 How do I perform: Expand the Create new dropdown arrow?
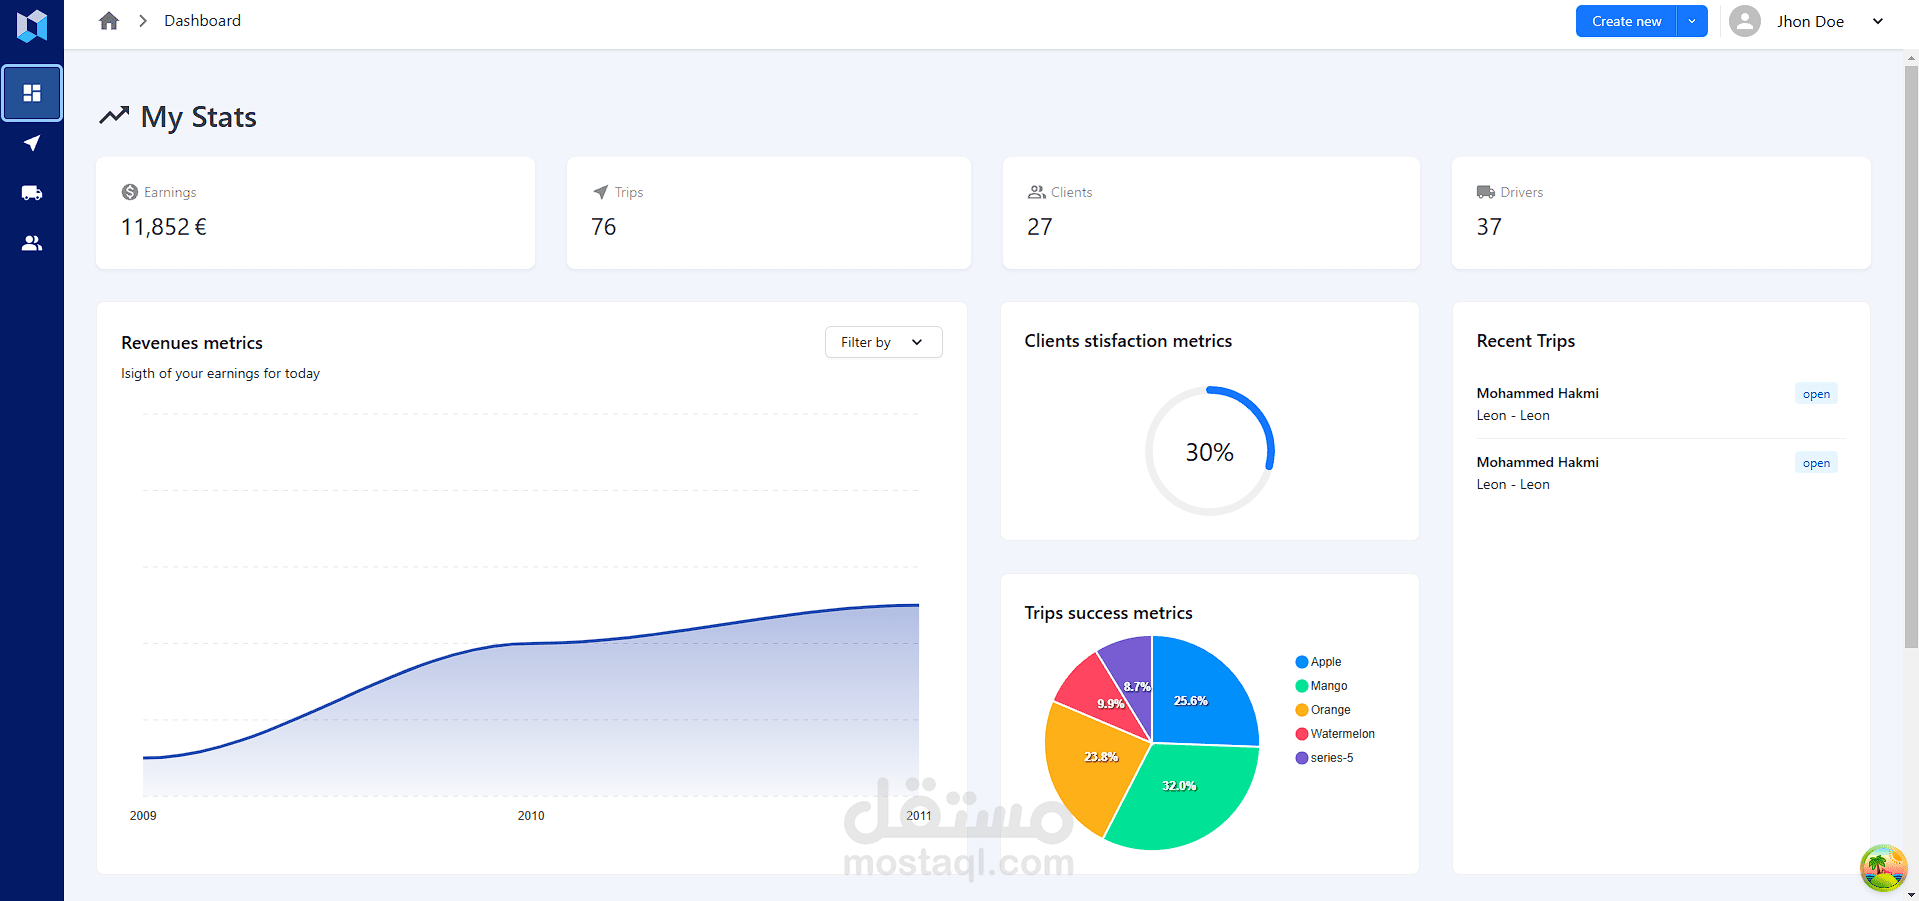click(1692, 21)
